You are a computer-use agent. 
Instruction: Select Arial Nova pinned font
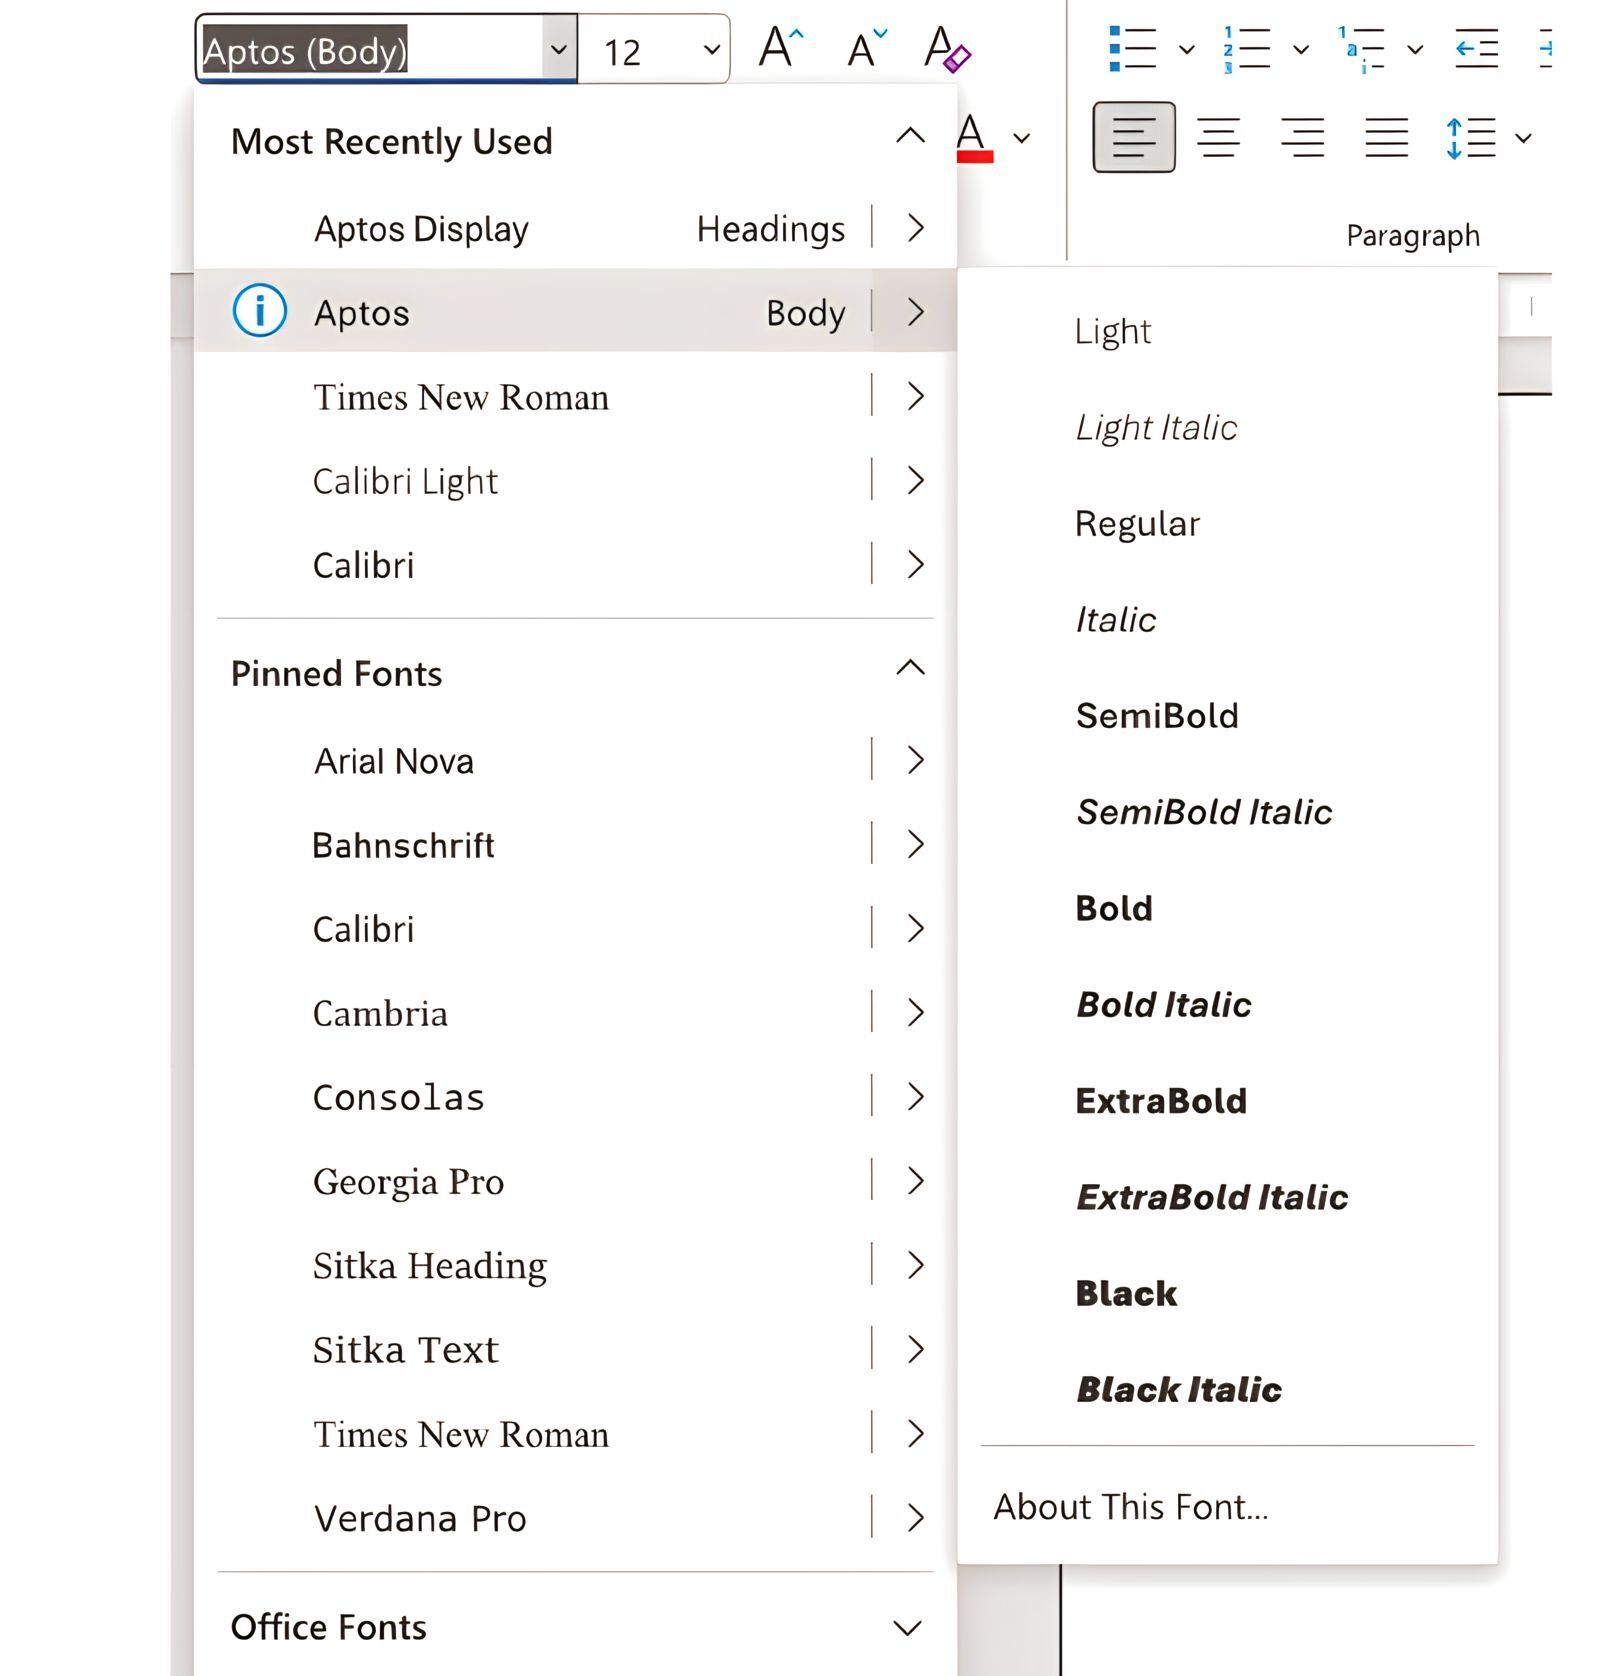532,761
